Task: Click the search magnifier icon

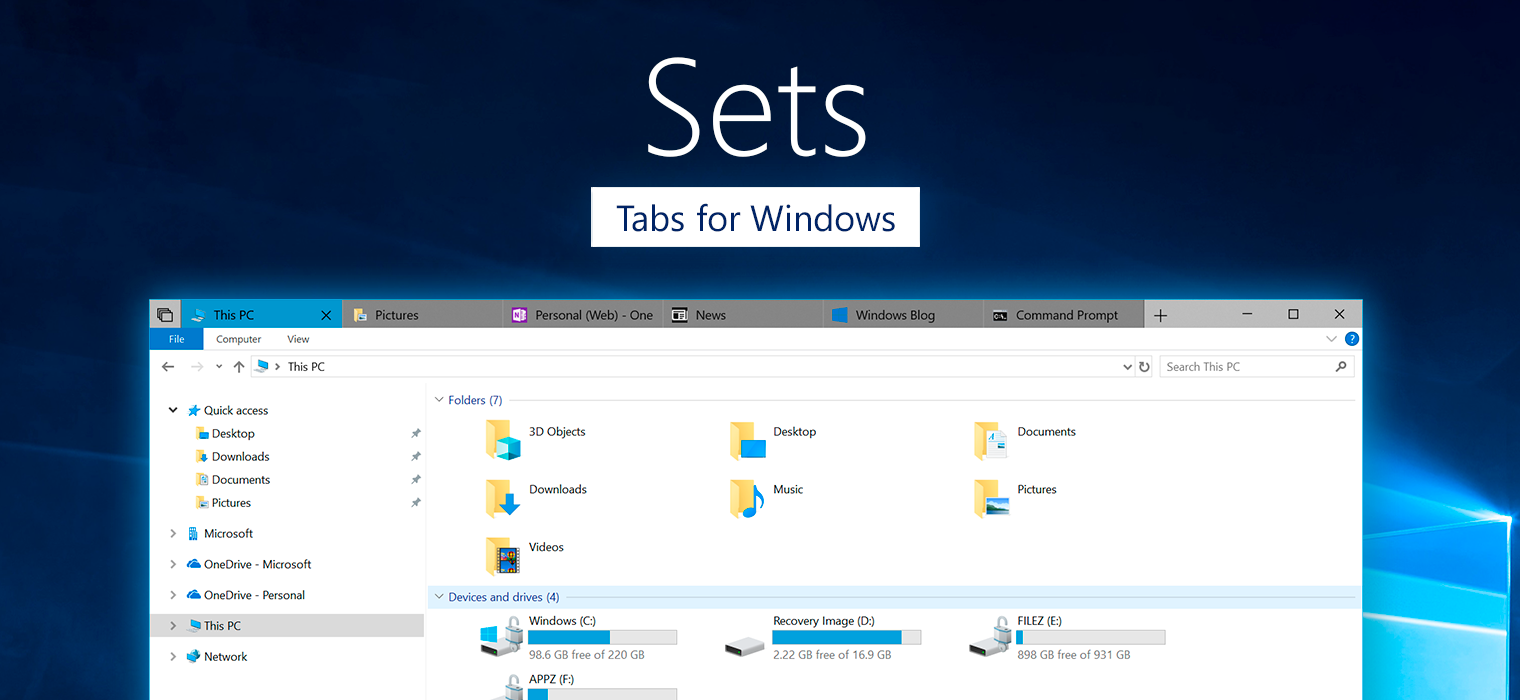Action: pyautogui.click(x=1341, y=366)
